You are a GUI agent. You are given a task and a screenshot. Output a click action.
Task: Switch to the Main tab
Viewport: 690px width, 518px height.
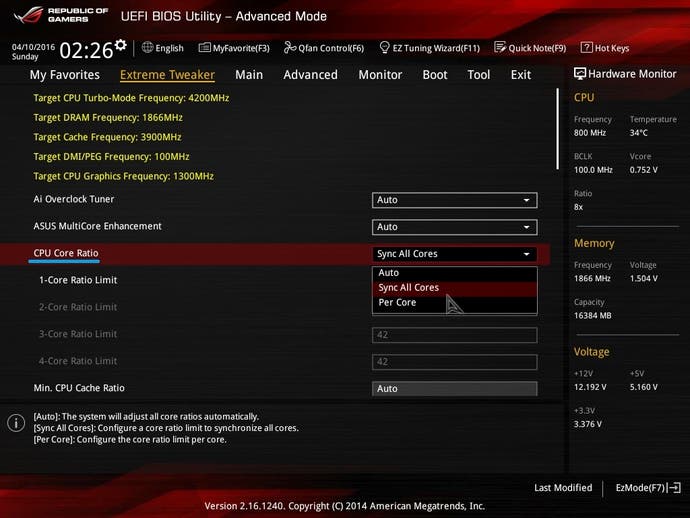click(x=249, y=75)
